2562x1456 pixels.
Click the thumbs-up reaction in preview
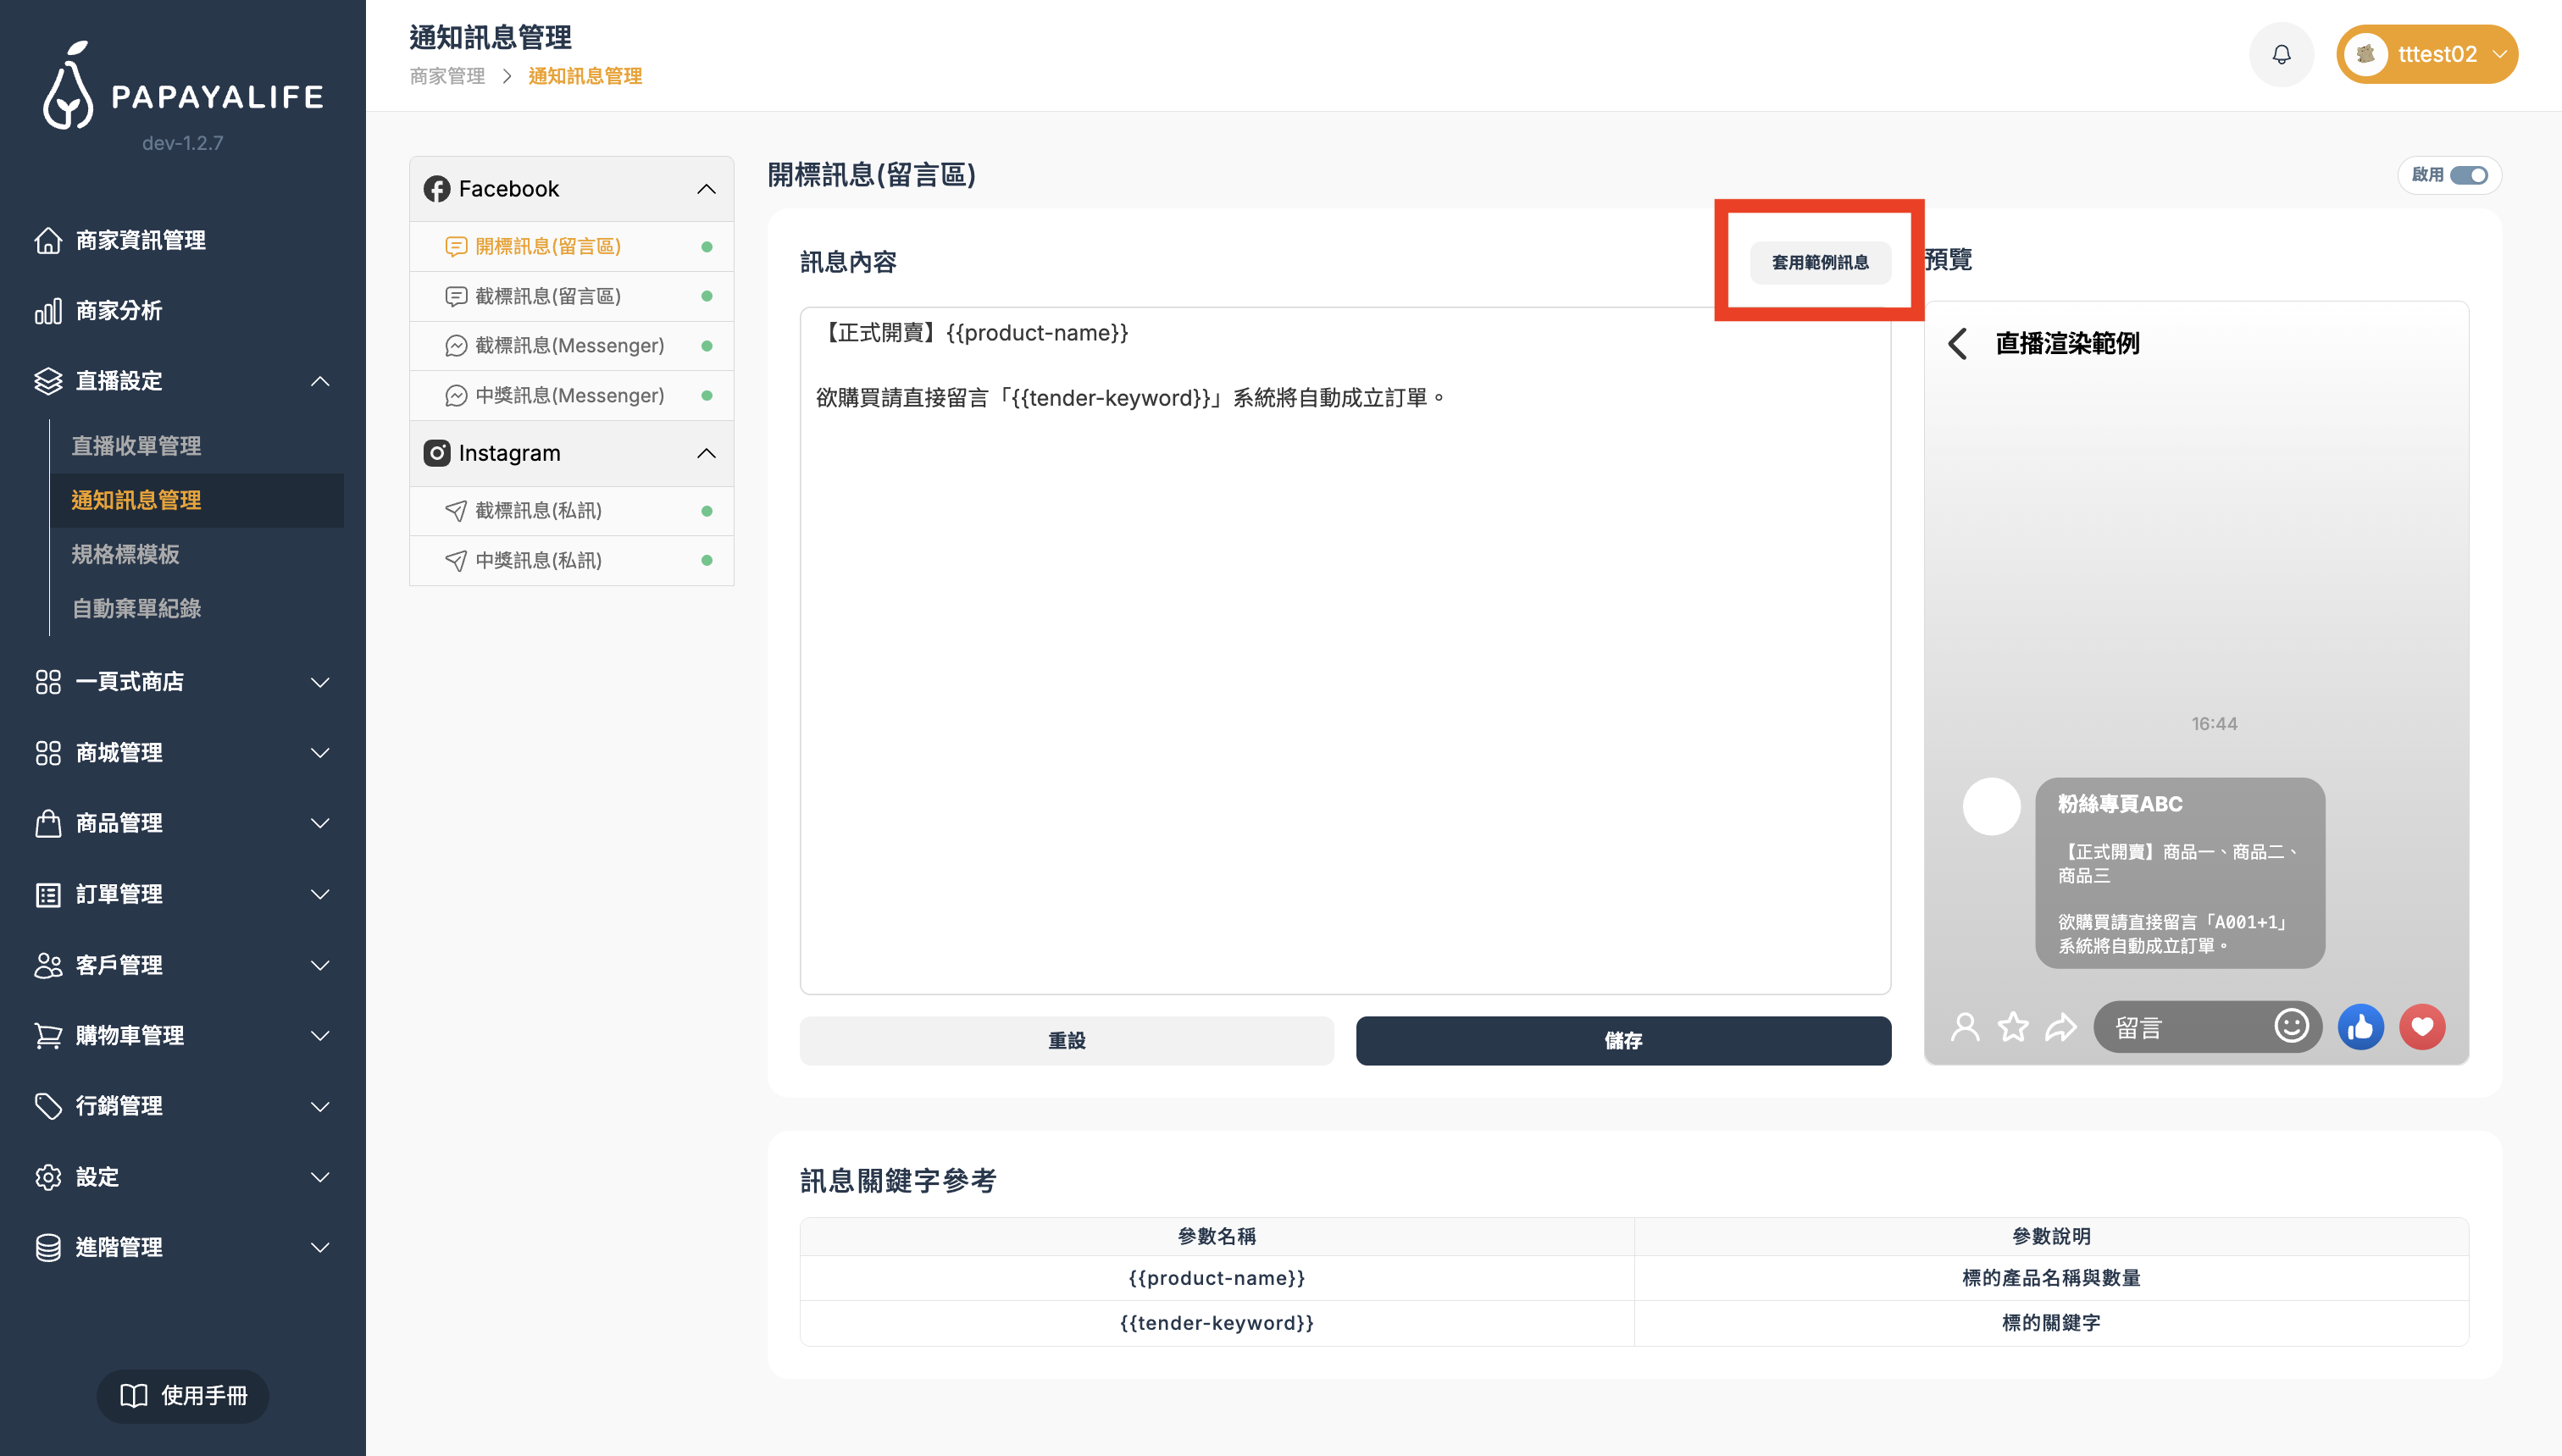[2361, 1026]
